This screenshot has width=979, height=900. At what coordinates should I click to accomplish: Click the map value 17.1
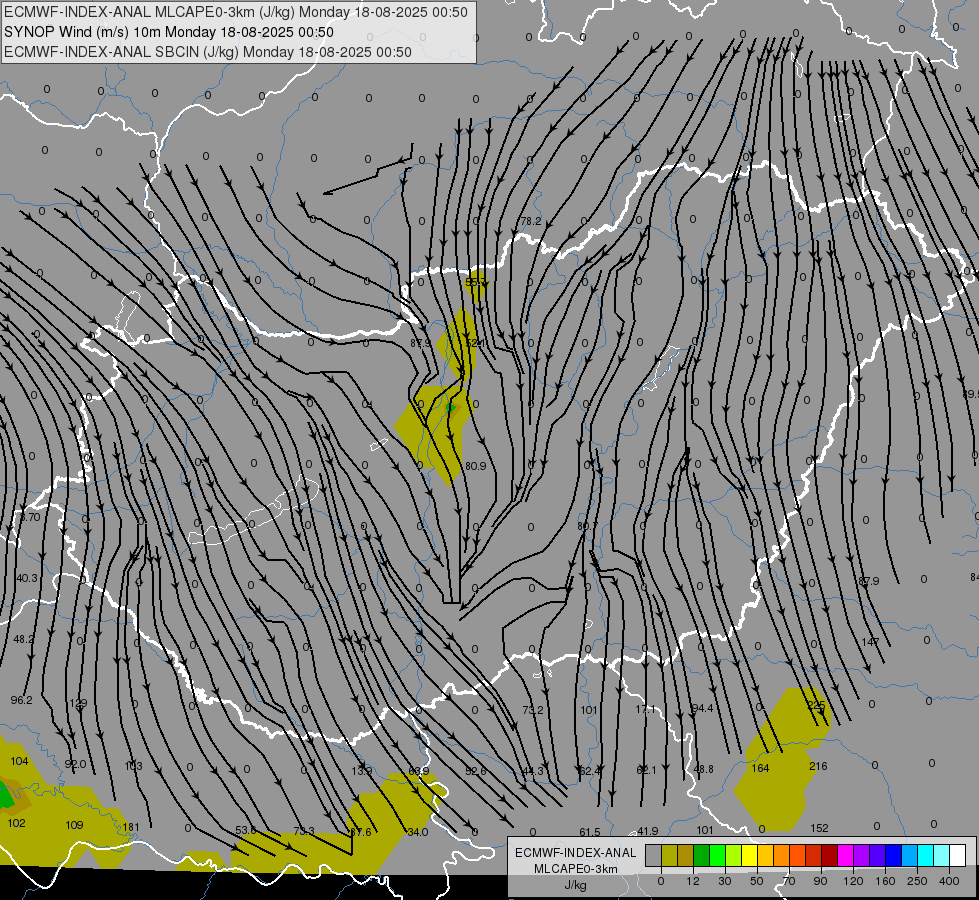point(646,709)
